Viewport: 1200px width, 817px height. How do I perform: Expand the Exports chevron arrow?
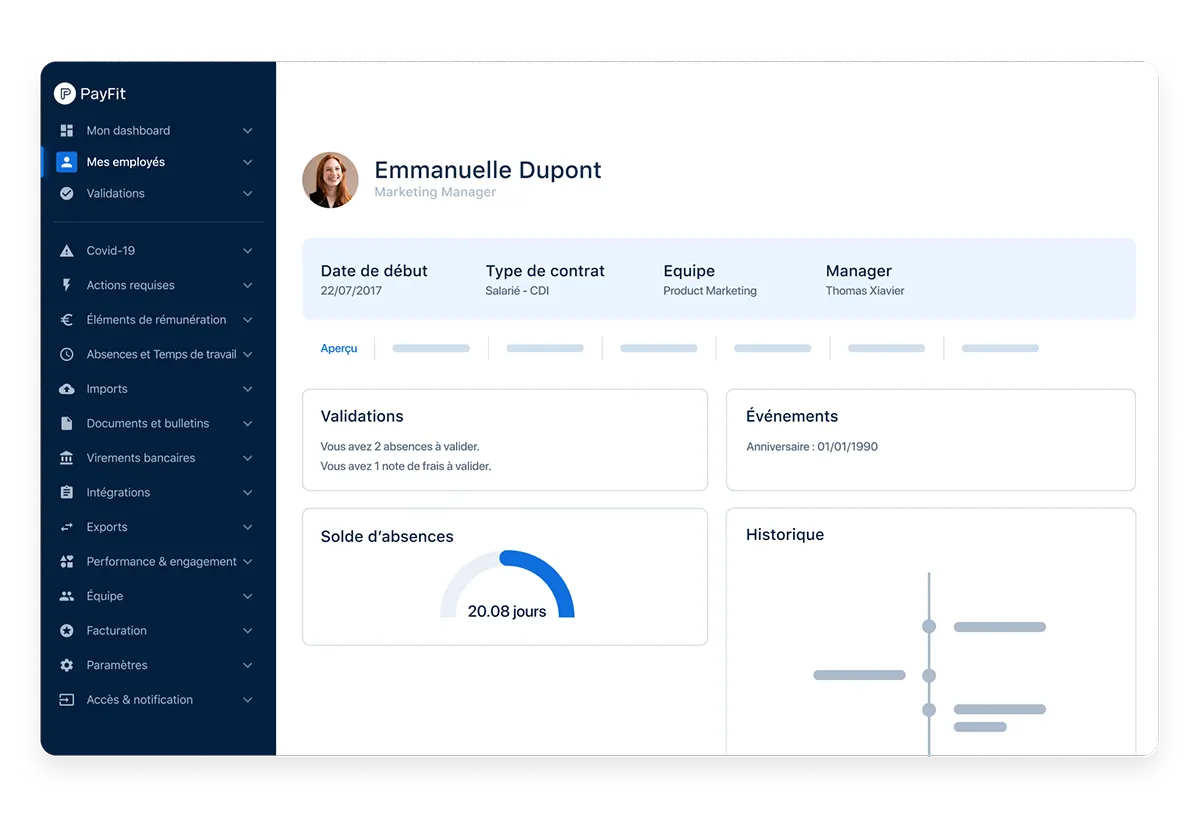click(248, 527)
